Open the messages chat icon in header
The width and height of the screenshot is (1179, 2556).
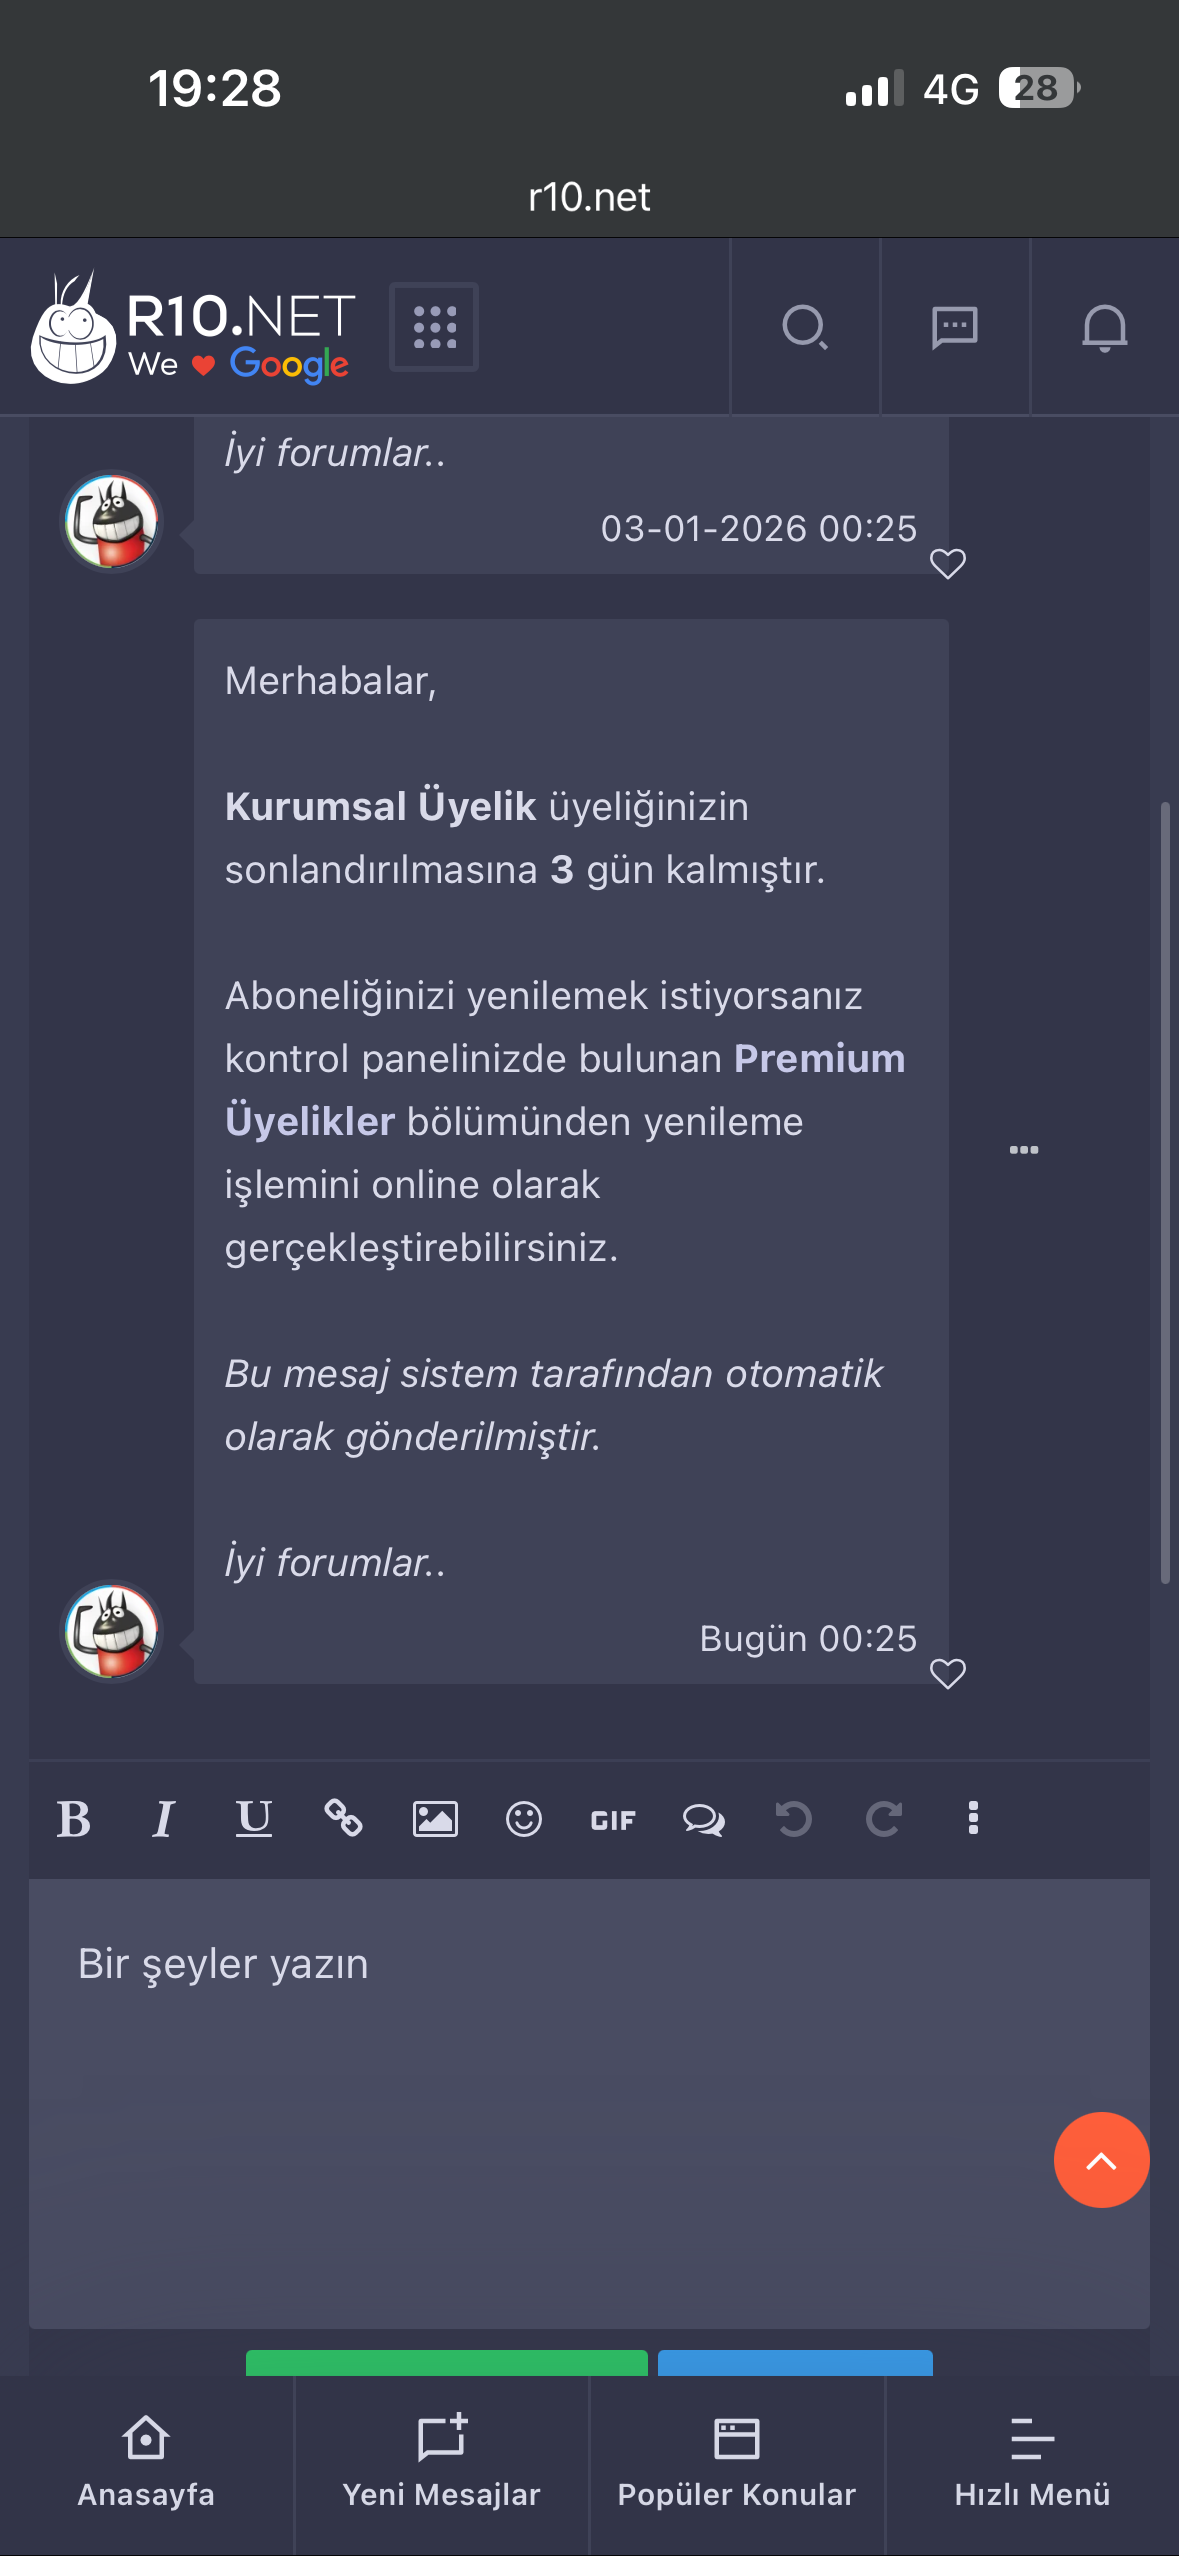tap(955, 327)
